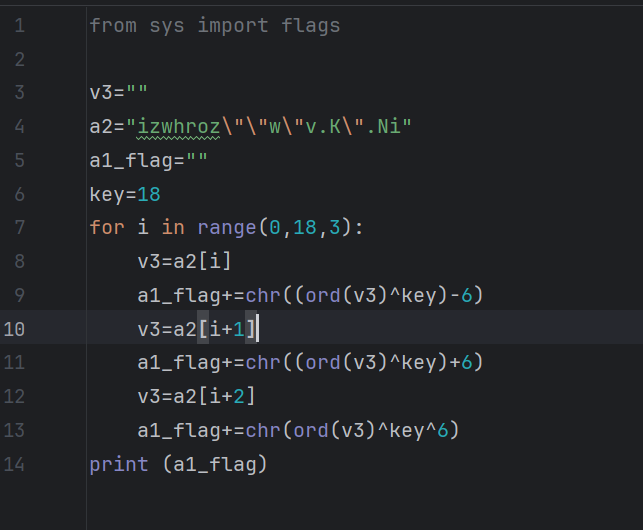Click the chr(ord(v3)^key^6) expression

click(352, 431)
